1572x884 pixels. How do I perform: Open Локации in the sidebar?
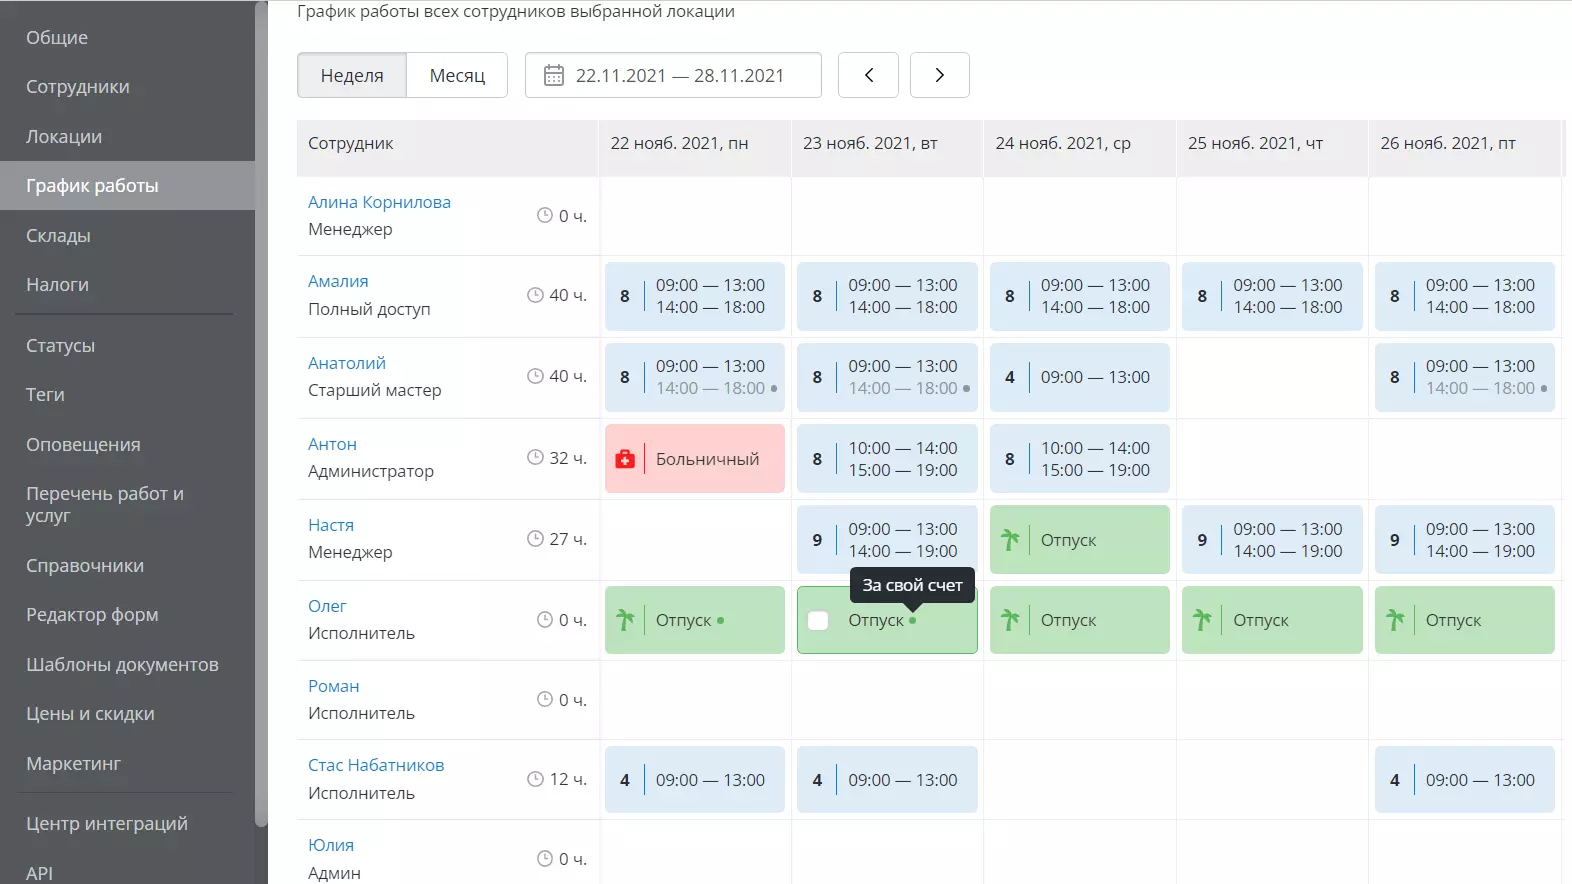click(64, 136)
